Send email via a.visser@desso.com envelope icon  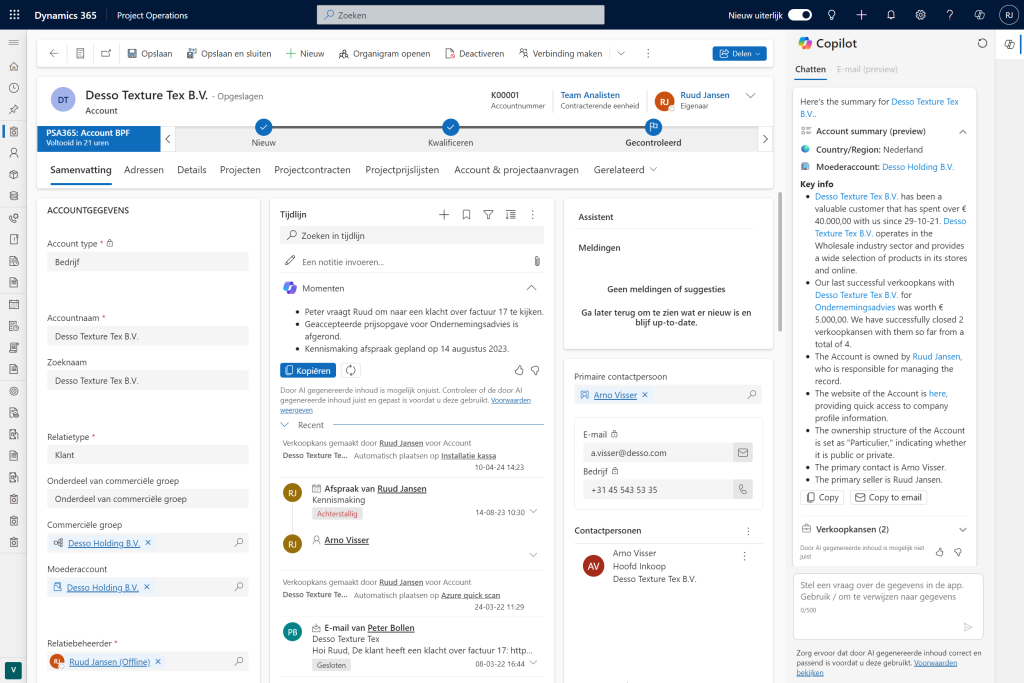[743, 453]
